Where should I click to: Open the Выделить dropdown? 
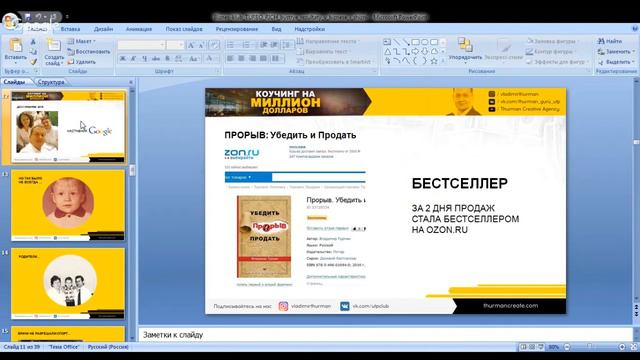(616, 62)
